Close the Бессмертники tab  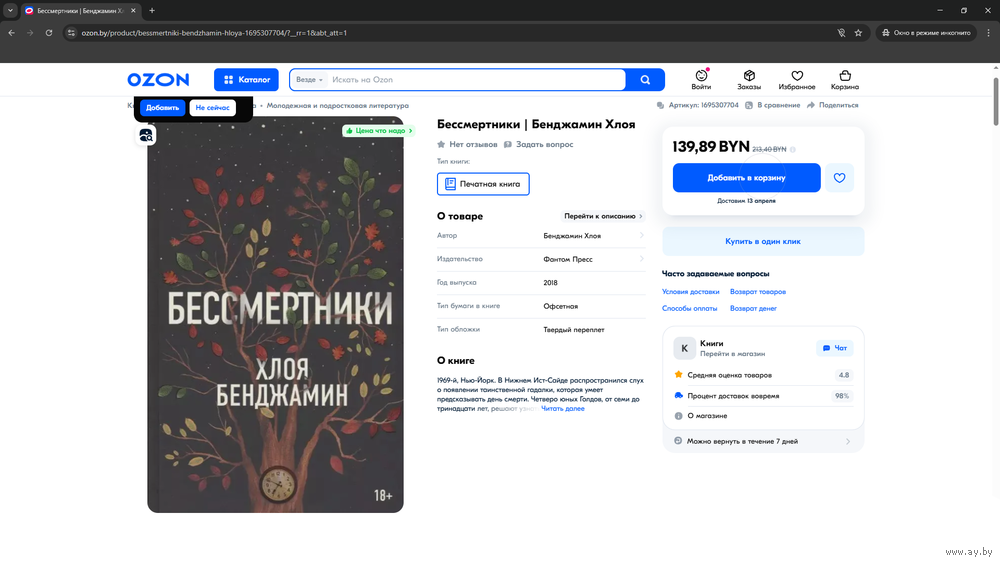(x=133, y=10)
